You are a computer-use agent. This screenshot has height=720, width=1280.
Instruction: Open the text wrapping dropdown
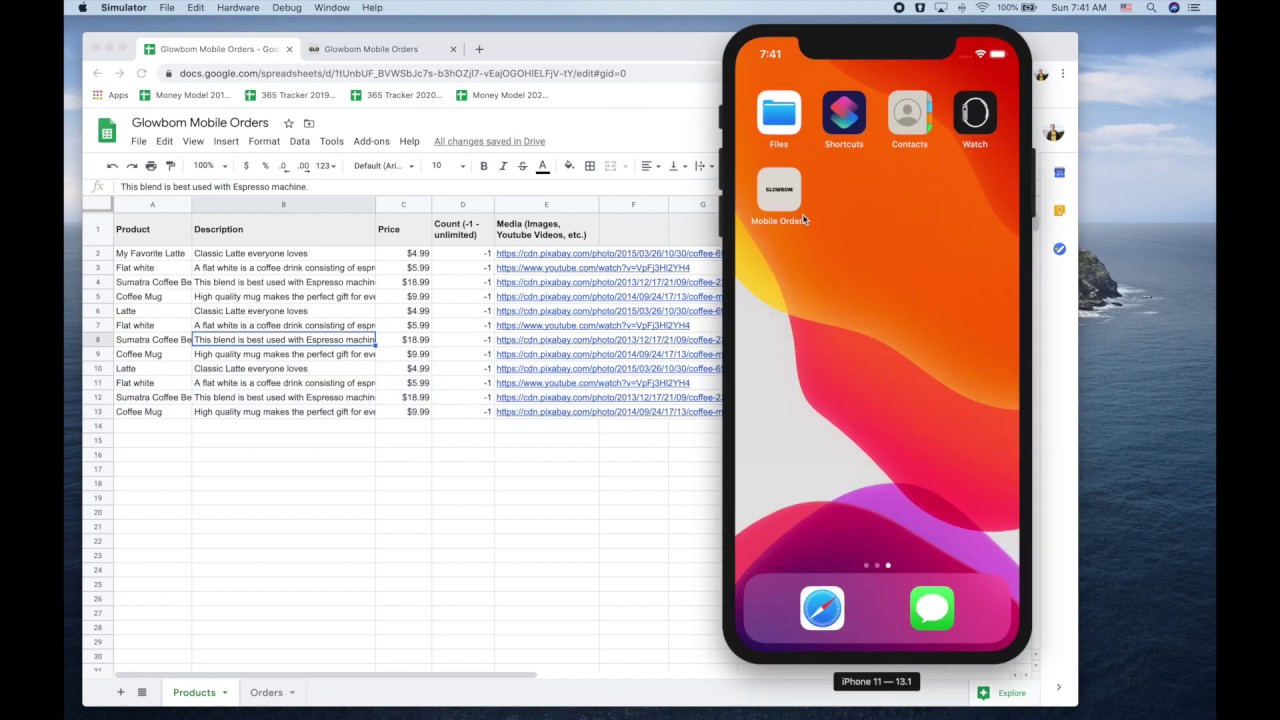[703, 166]
